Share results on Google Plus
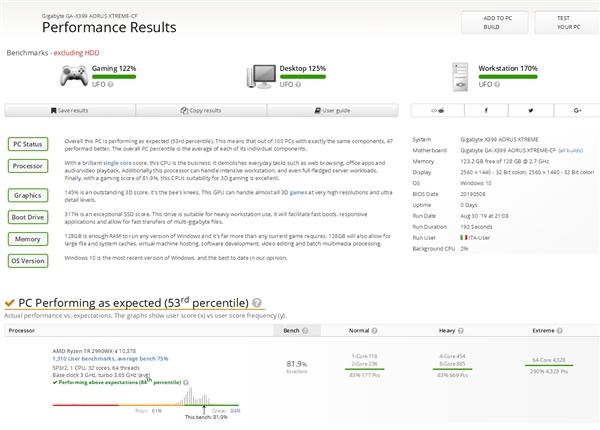600x430 pixels. tap(577, 110)
